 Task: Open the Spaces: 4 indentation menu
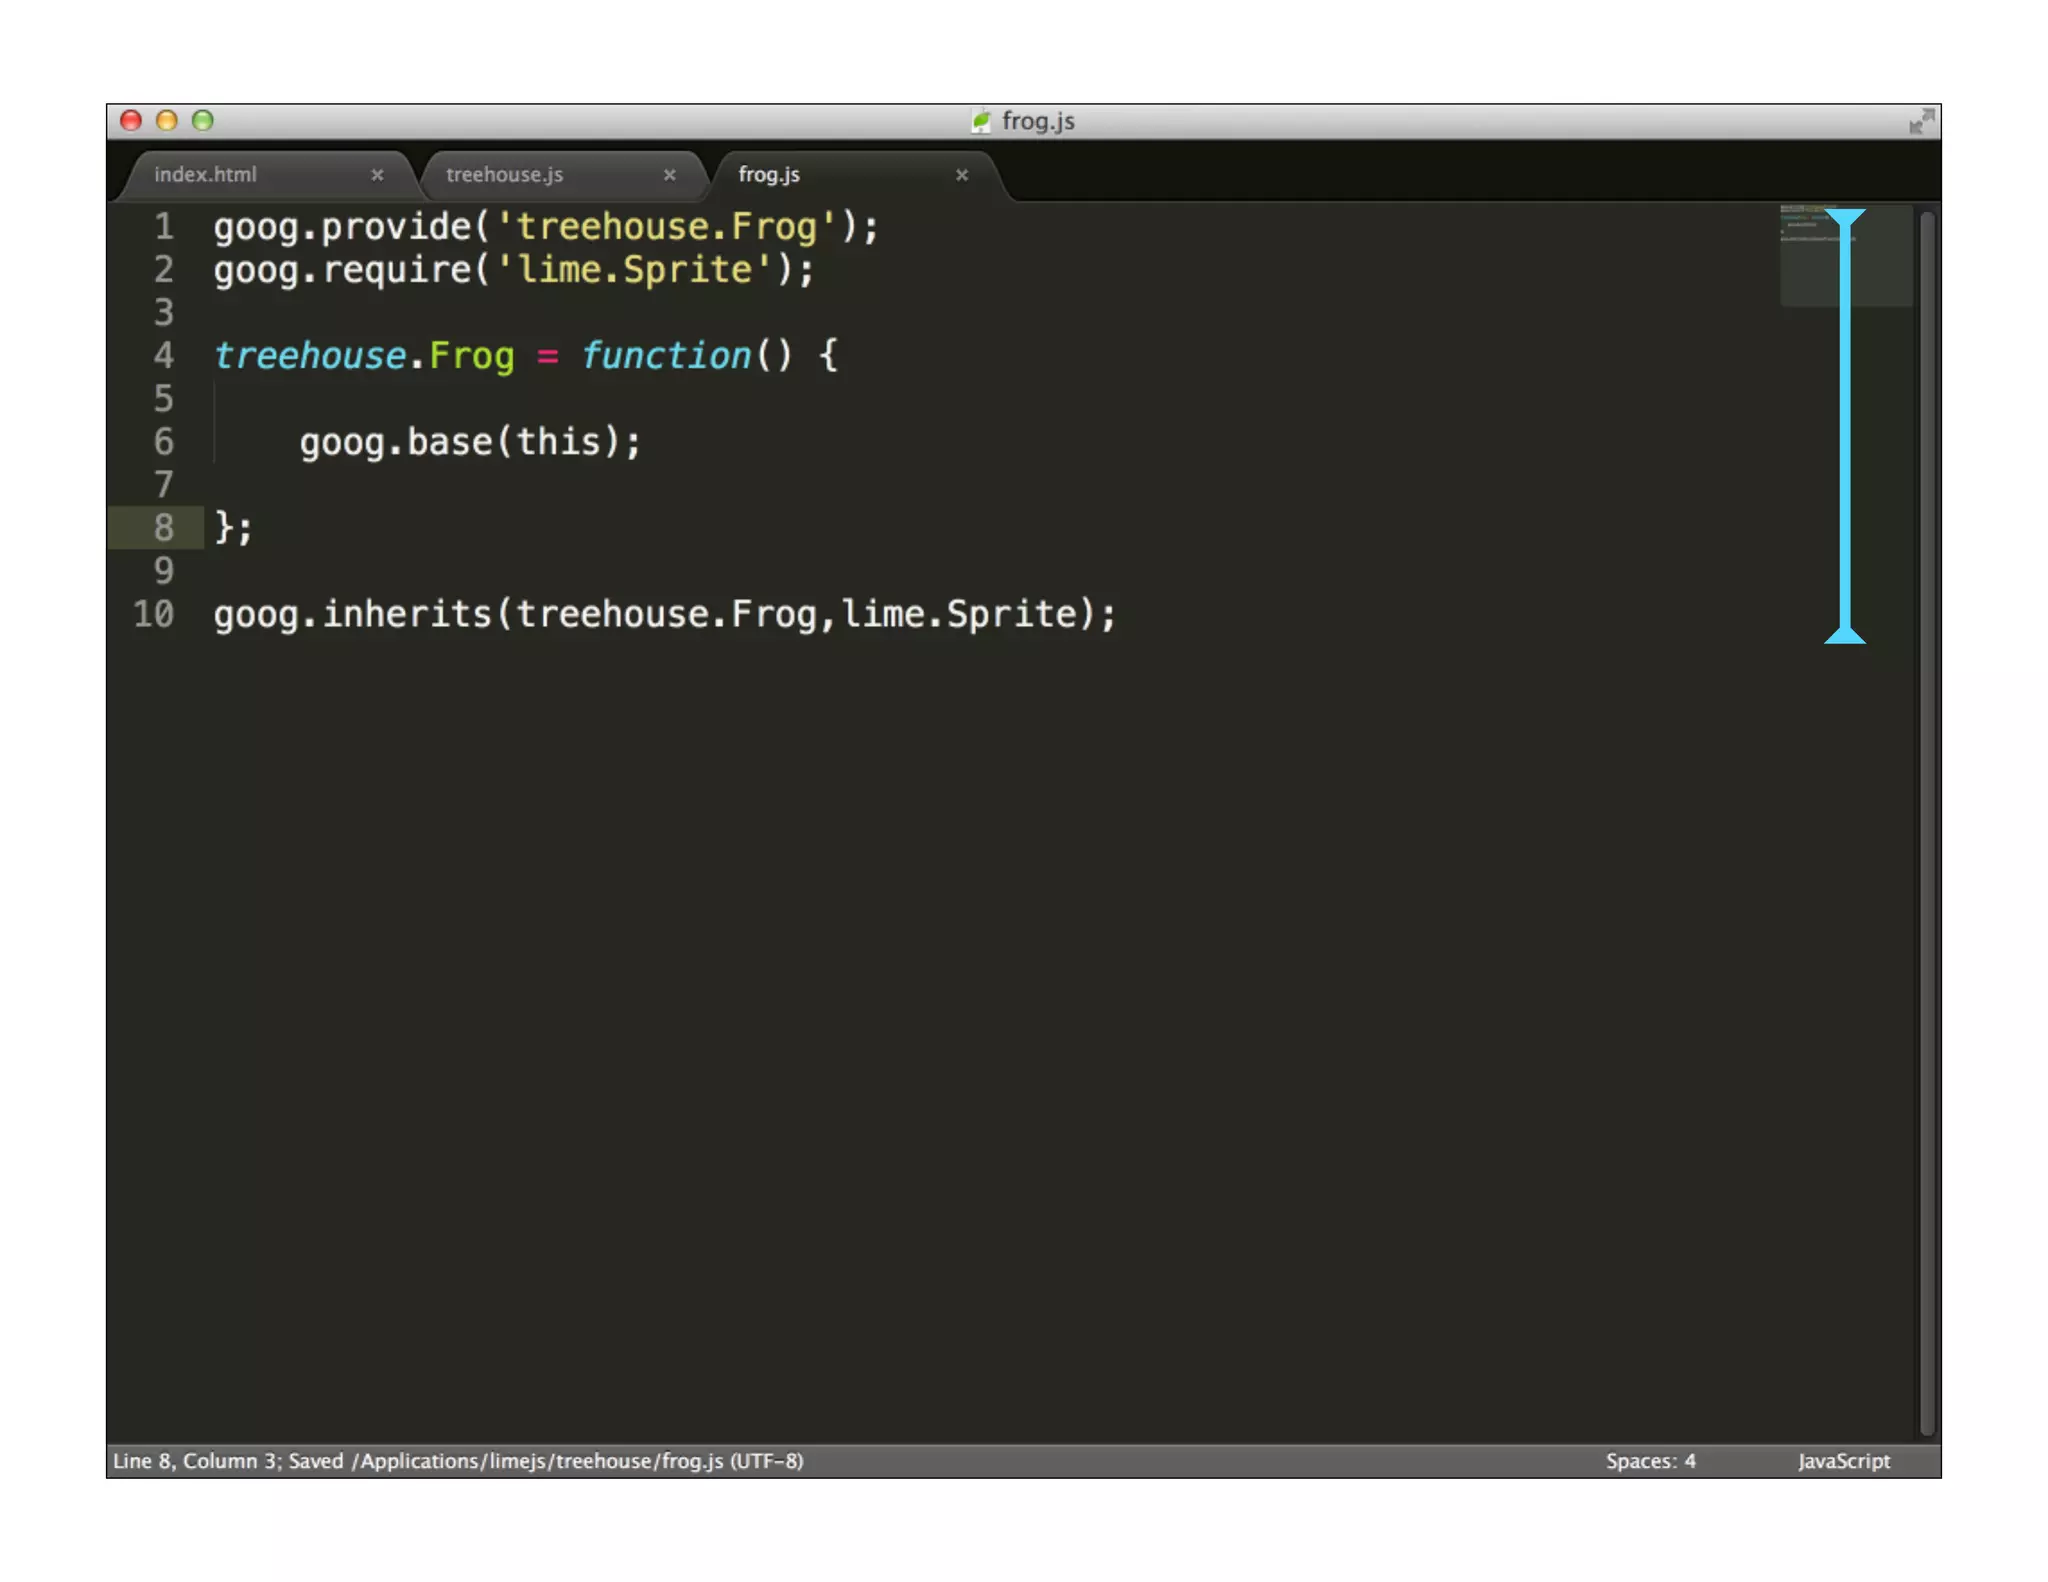(1650, 1460)
